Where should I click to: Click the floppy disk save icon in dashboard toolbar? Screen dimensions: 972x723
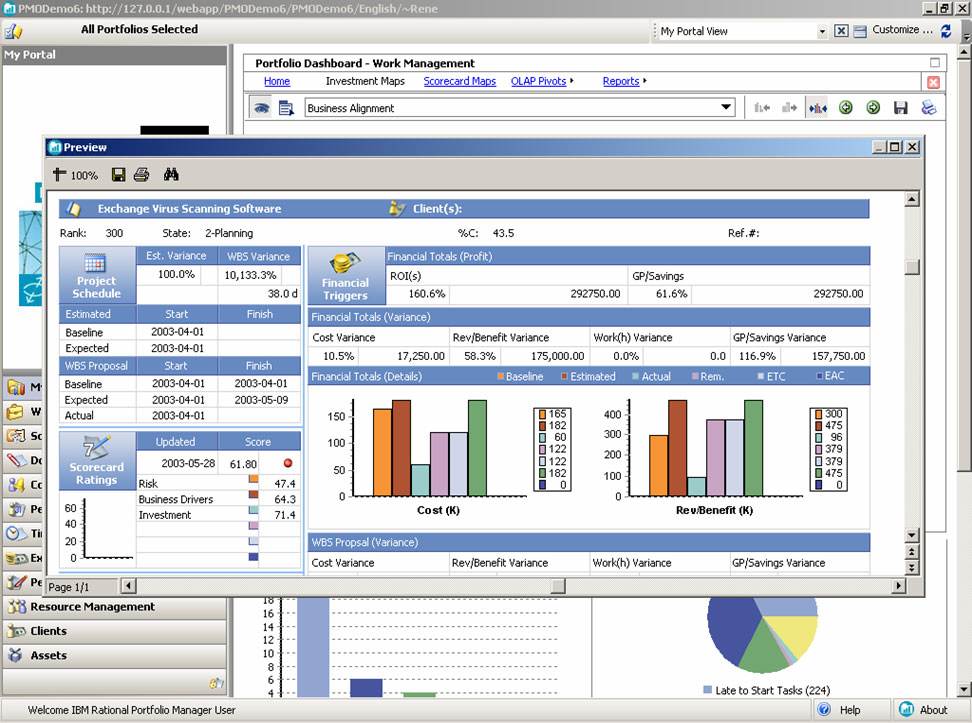[900, 108]
